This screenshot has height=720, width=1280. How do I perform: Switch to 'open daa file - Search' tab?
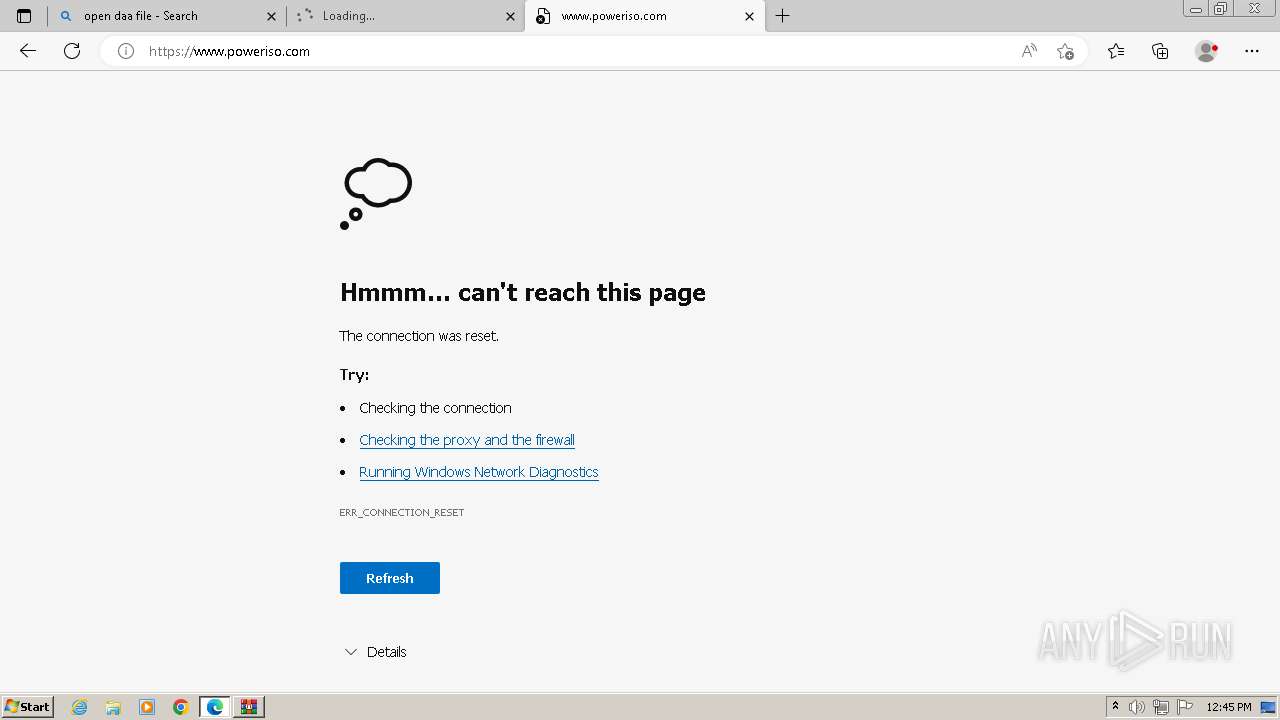click(x=167, y=16)
